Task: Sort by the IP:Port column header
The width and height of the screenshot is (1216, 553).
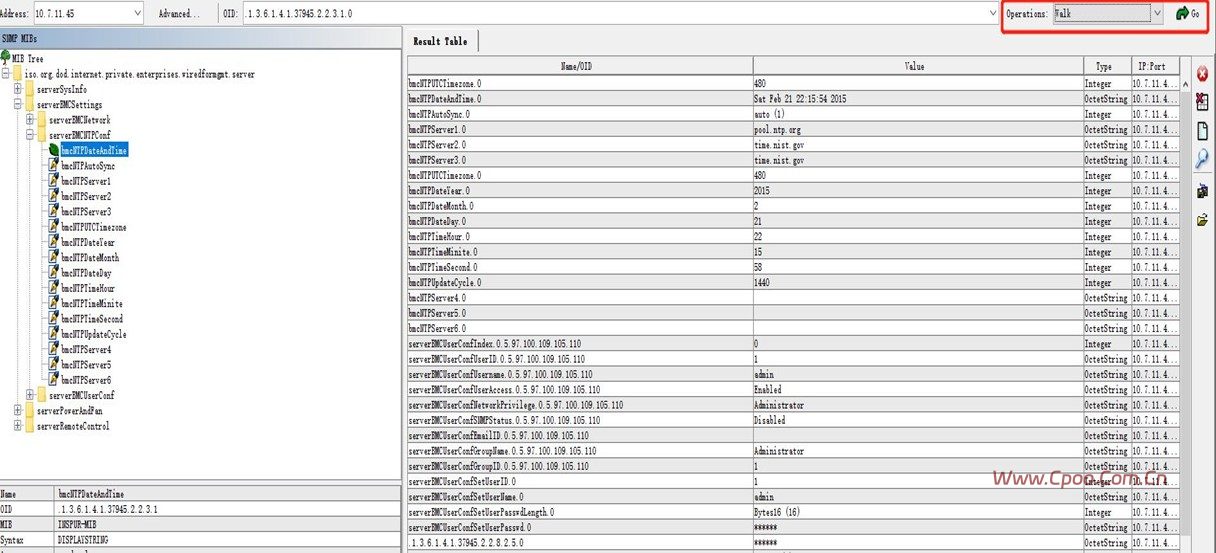Action: (x=1155, y=66)
